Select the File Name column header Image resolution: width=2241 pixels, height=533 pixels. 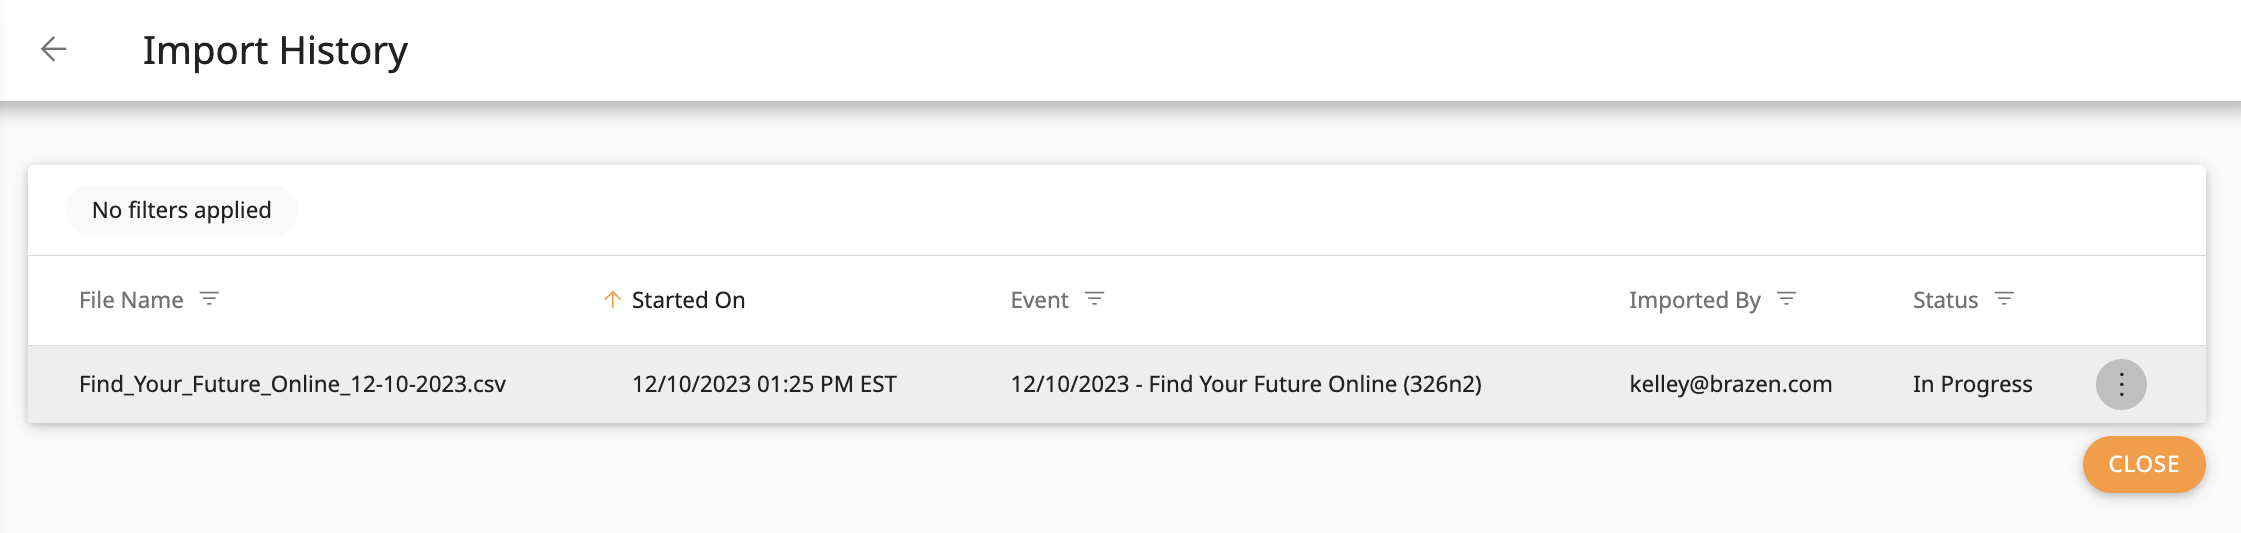[x=131, y=300]
